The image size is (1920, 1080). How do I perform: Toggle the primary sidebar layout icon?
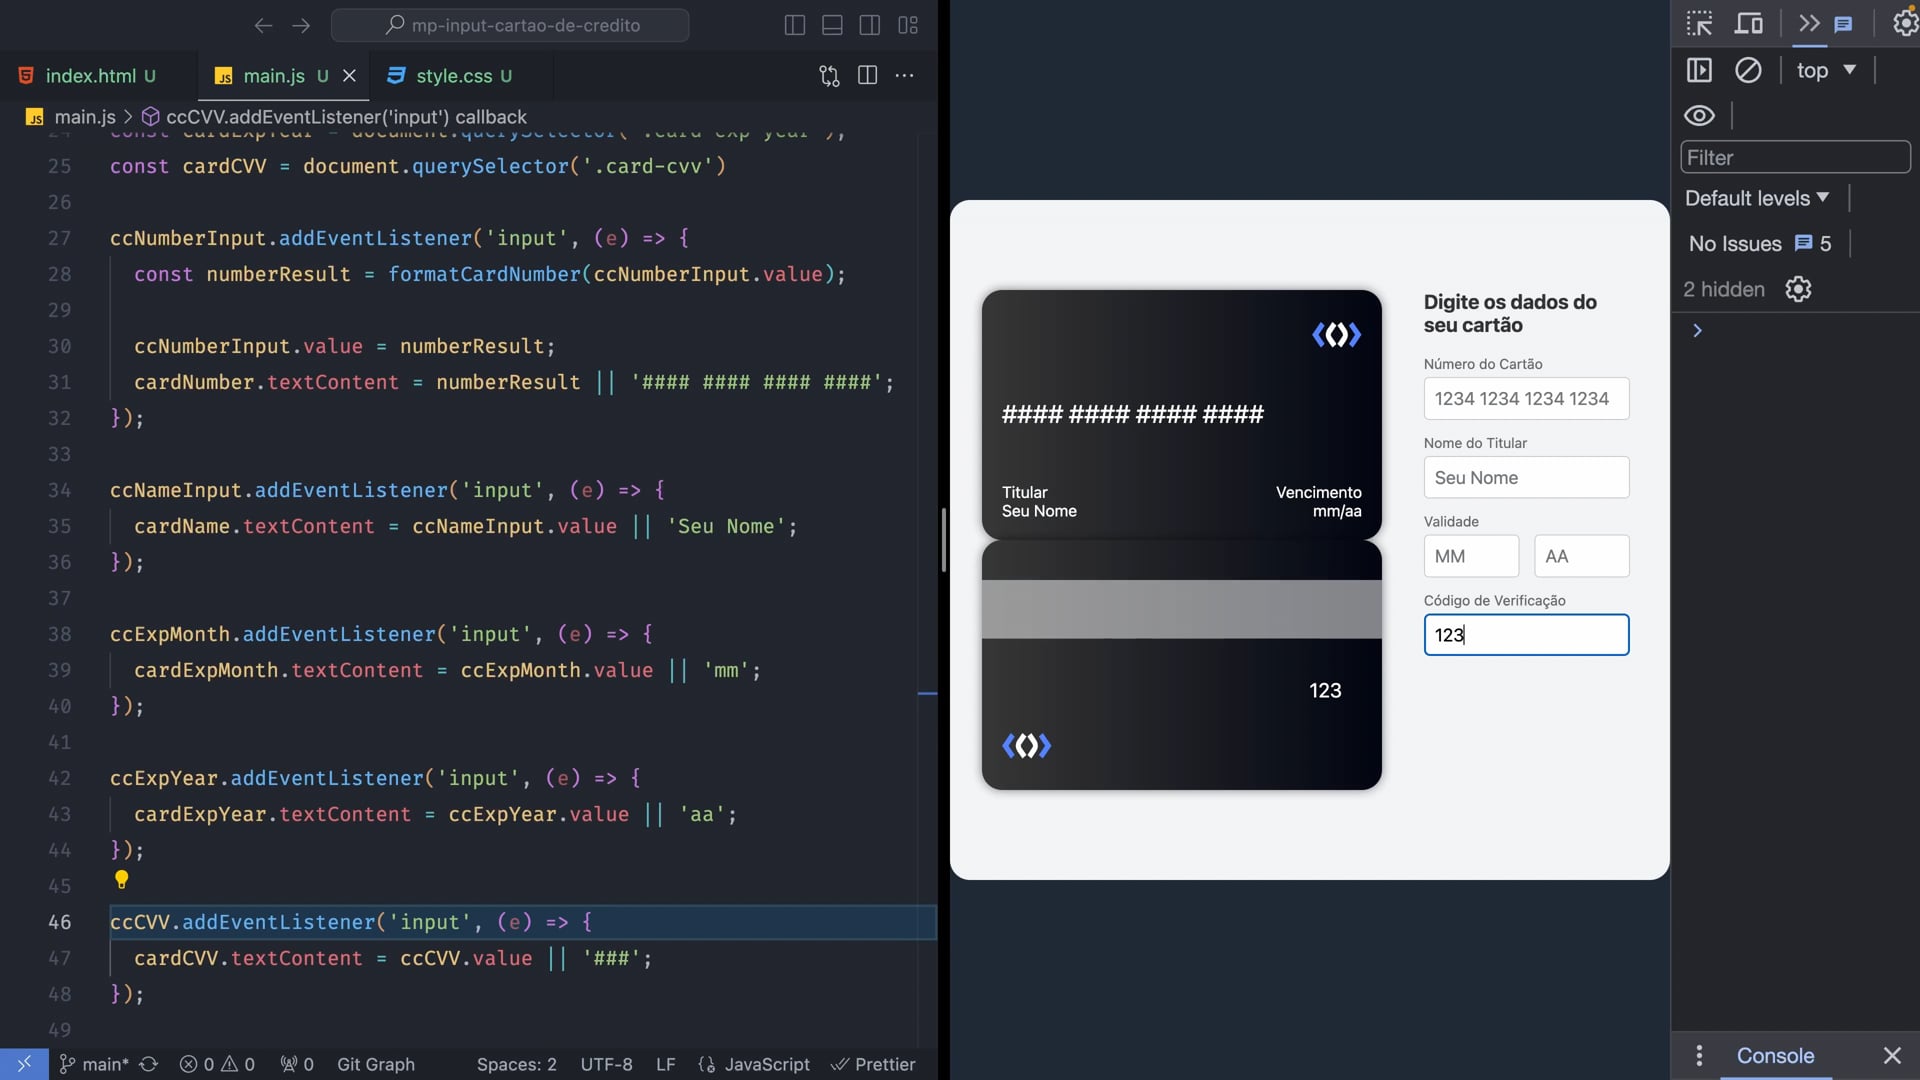point(795,25)
